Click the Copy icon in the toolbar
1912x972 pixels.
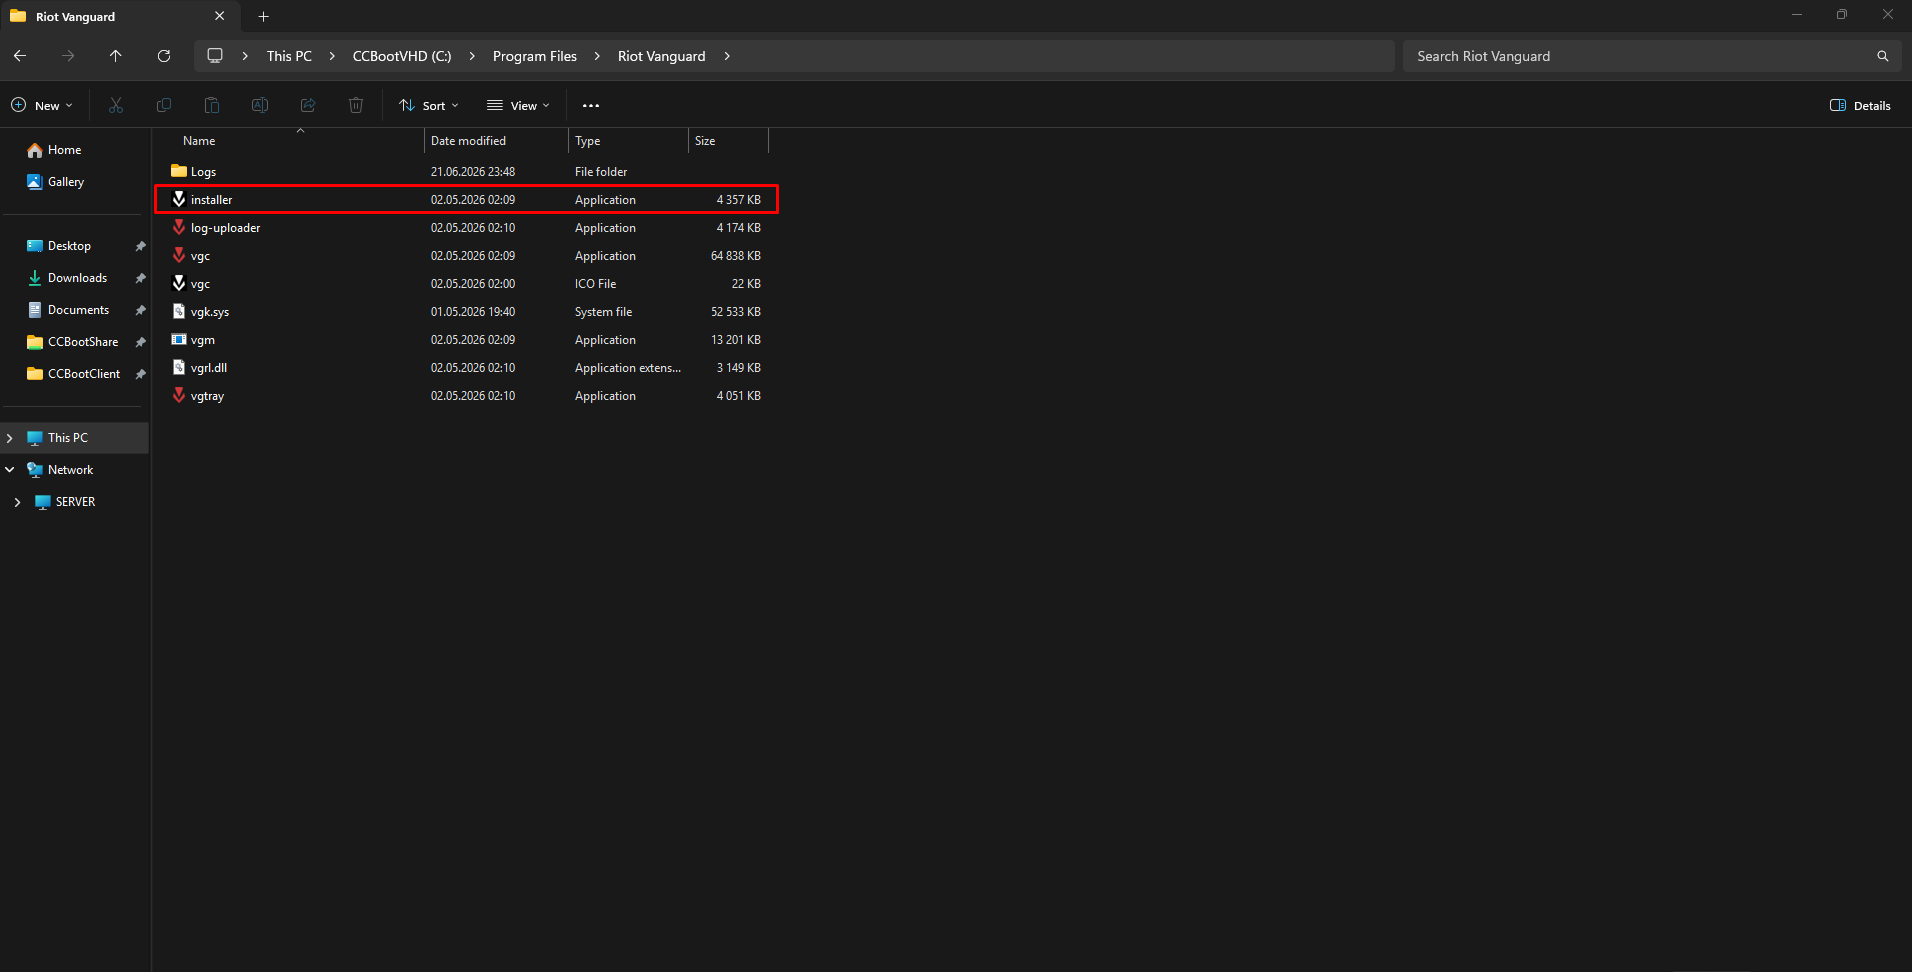tap(164, 105)
